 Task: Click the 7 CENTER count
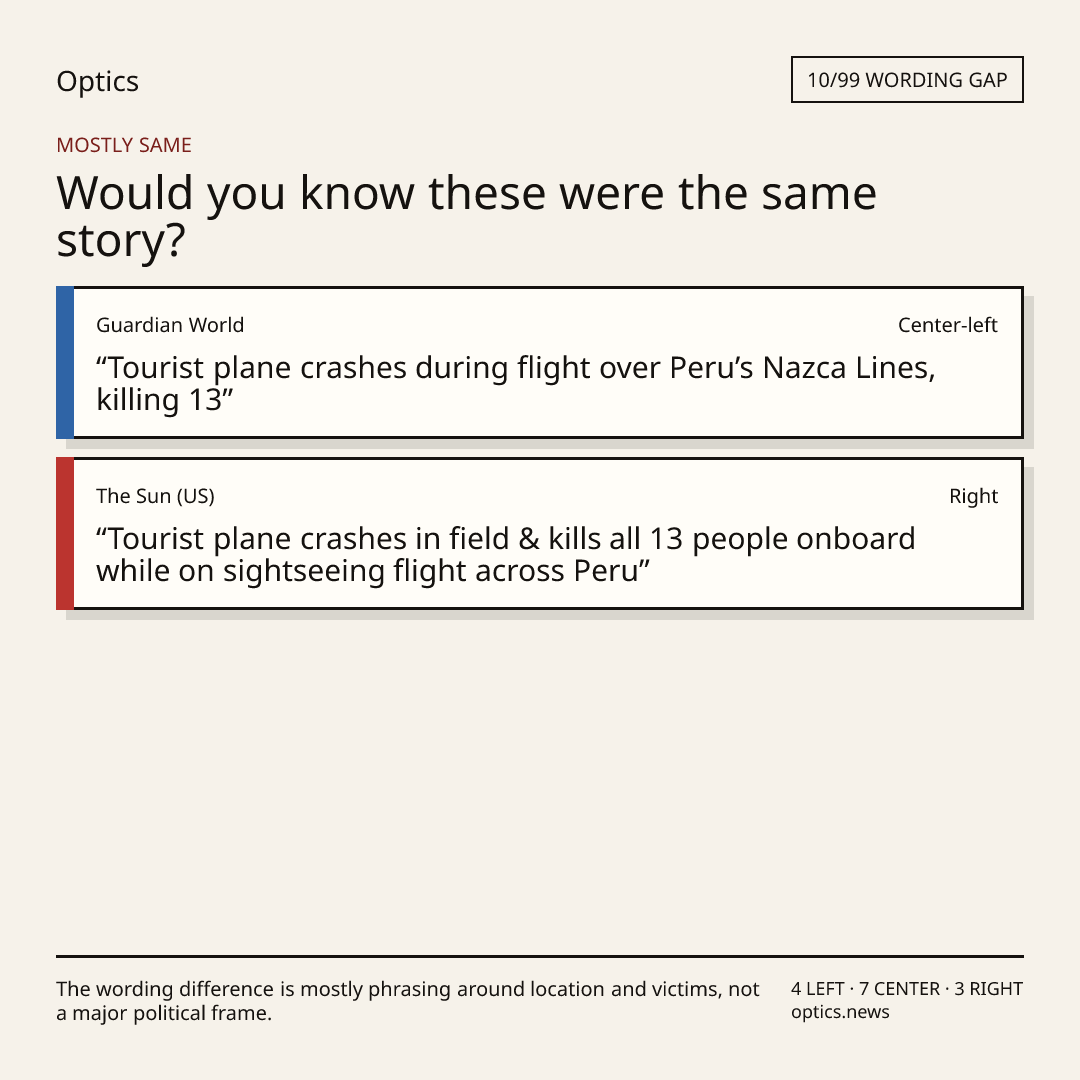click(900, 989)
